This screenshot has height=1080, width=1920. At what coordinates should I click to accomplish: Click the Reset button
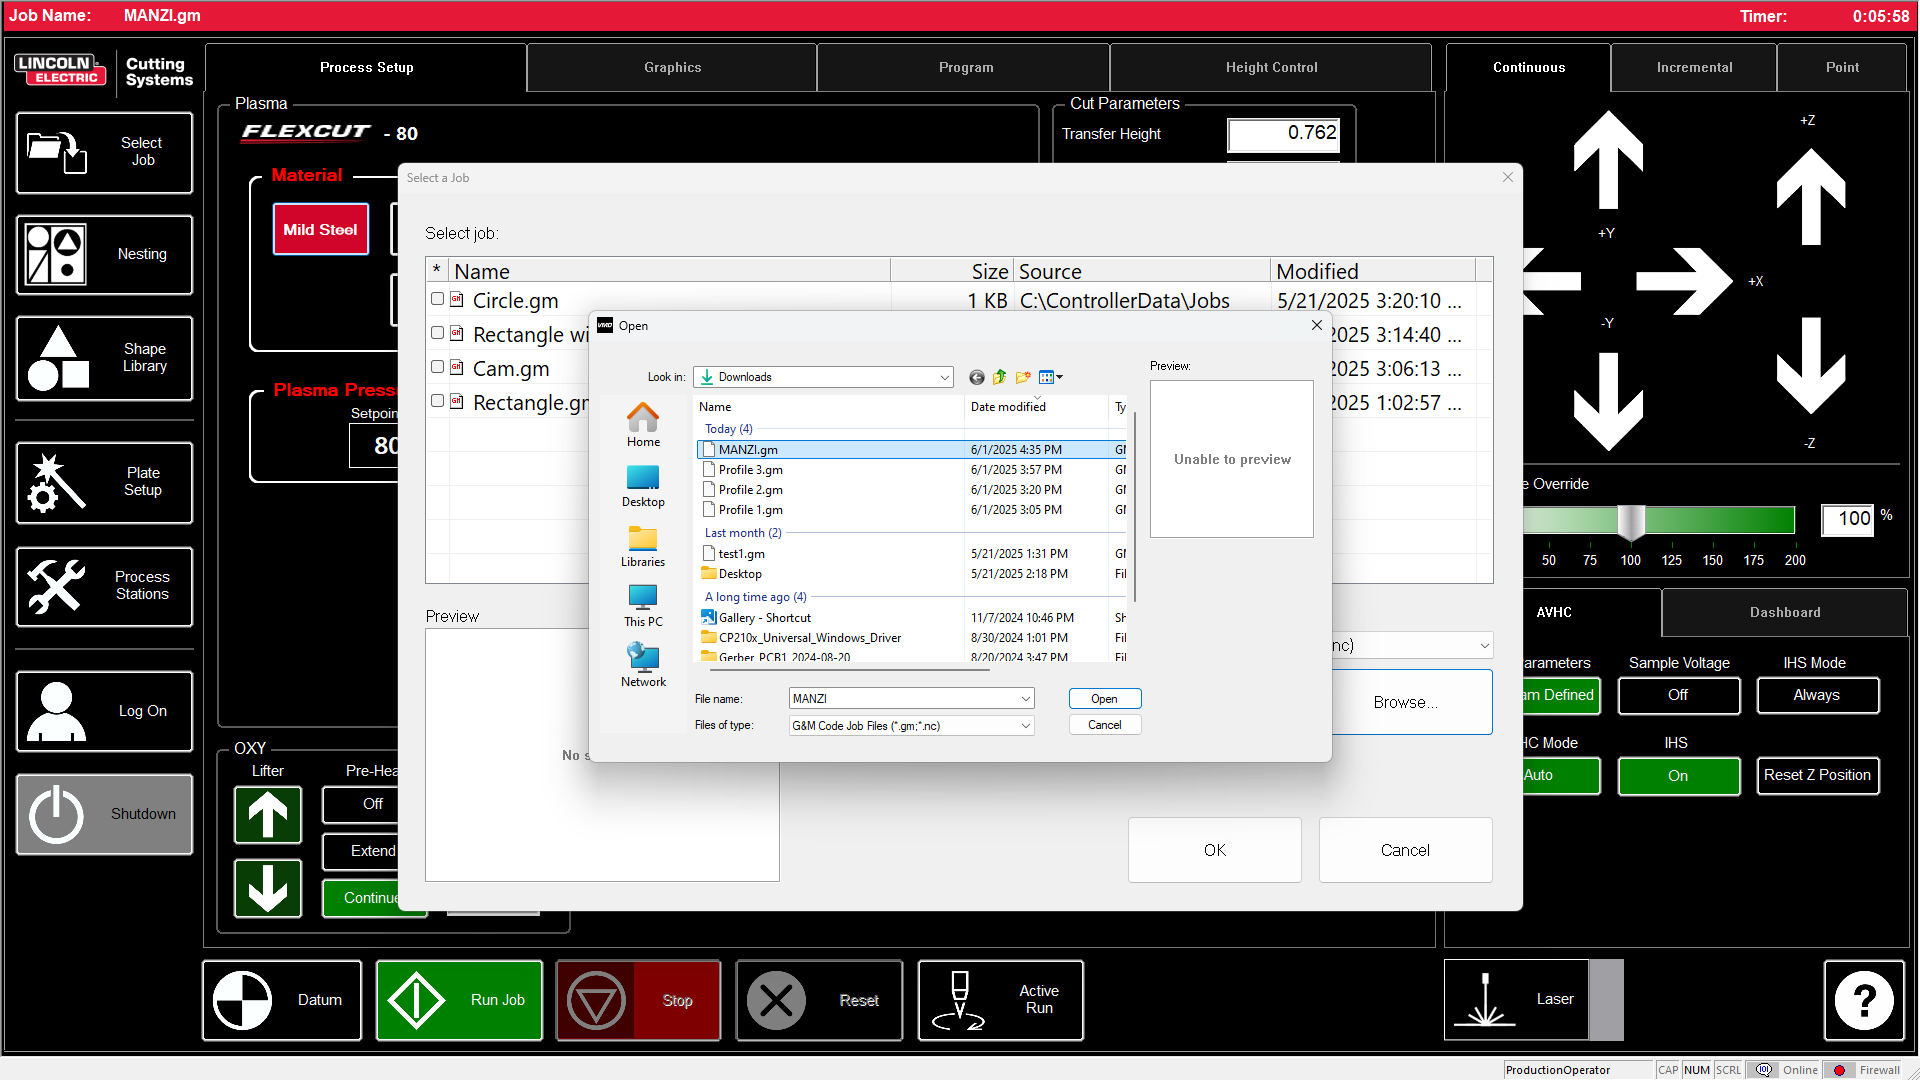click(819, 1000)
